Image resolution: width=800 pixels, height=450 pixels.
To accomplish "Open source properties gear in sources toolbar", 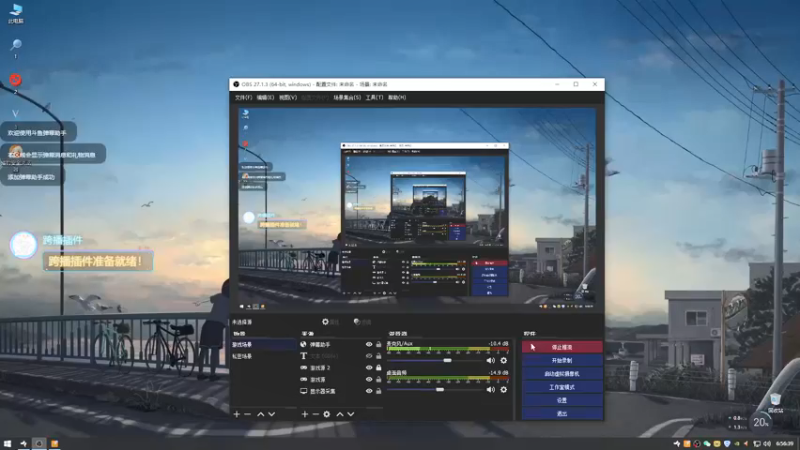I will [x=327, y=414].
